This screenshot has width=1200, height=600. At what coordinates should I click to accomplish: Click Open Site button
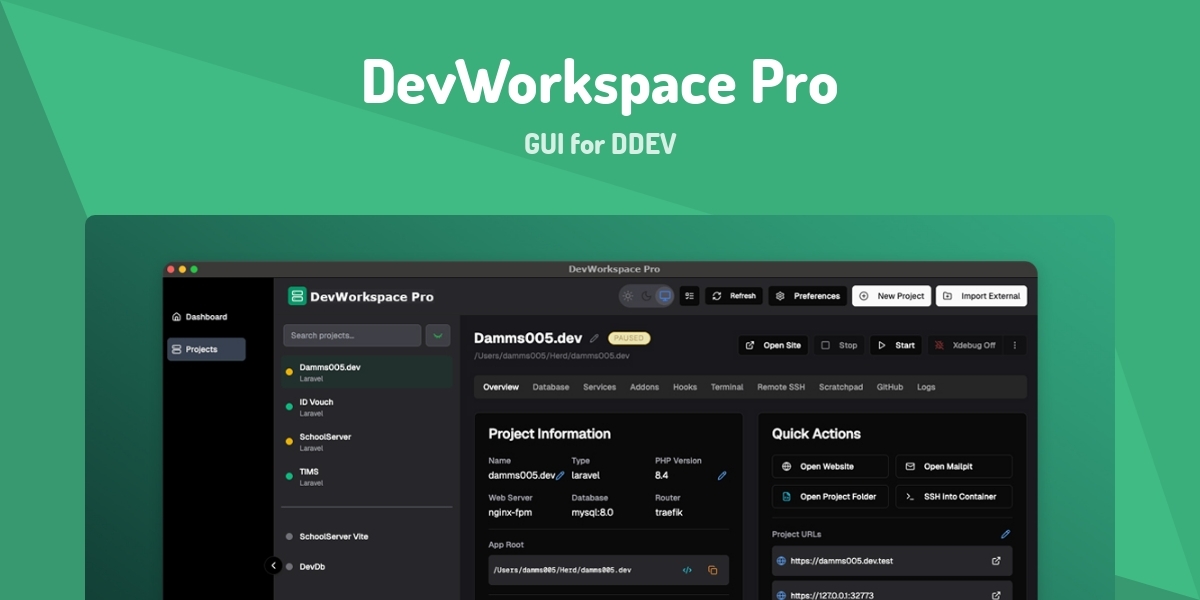click(x=774, y=345)
